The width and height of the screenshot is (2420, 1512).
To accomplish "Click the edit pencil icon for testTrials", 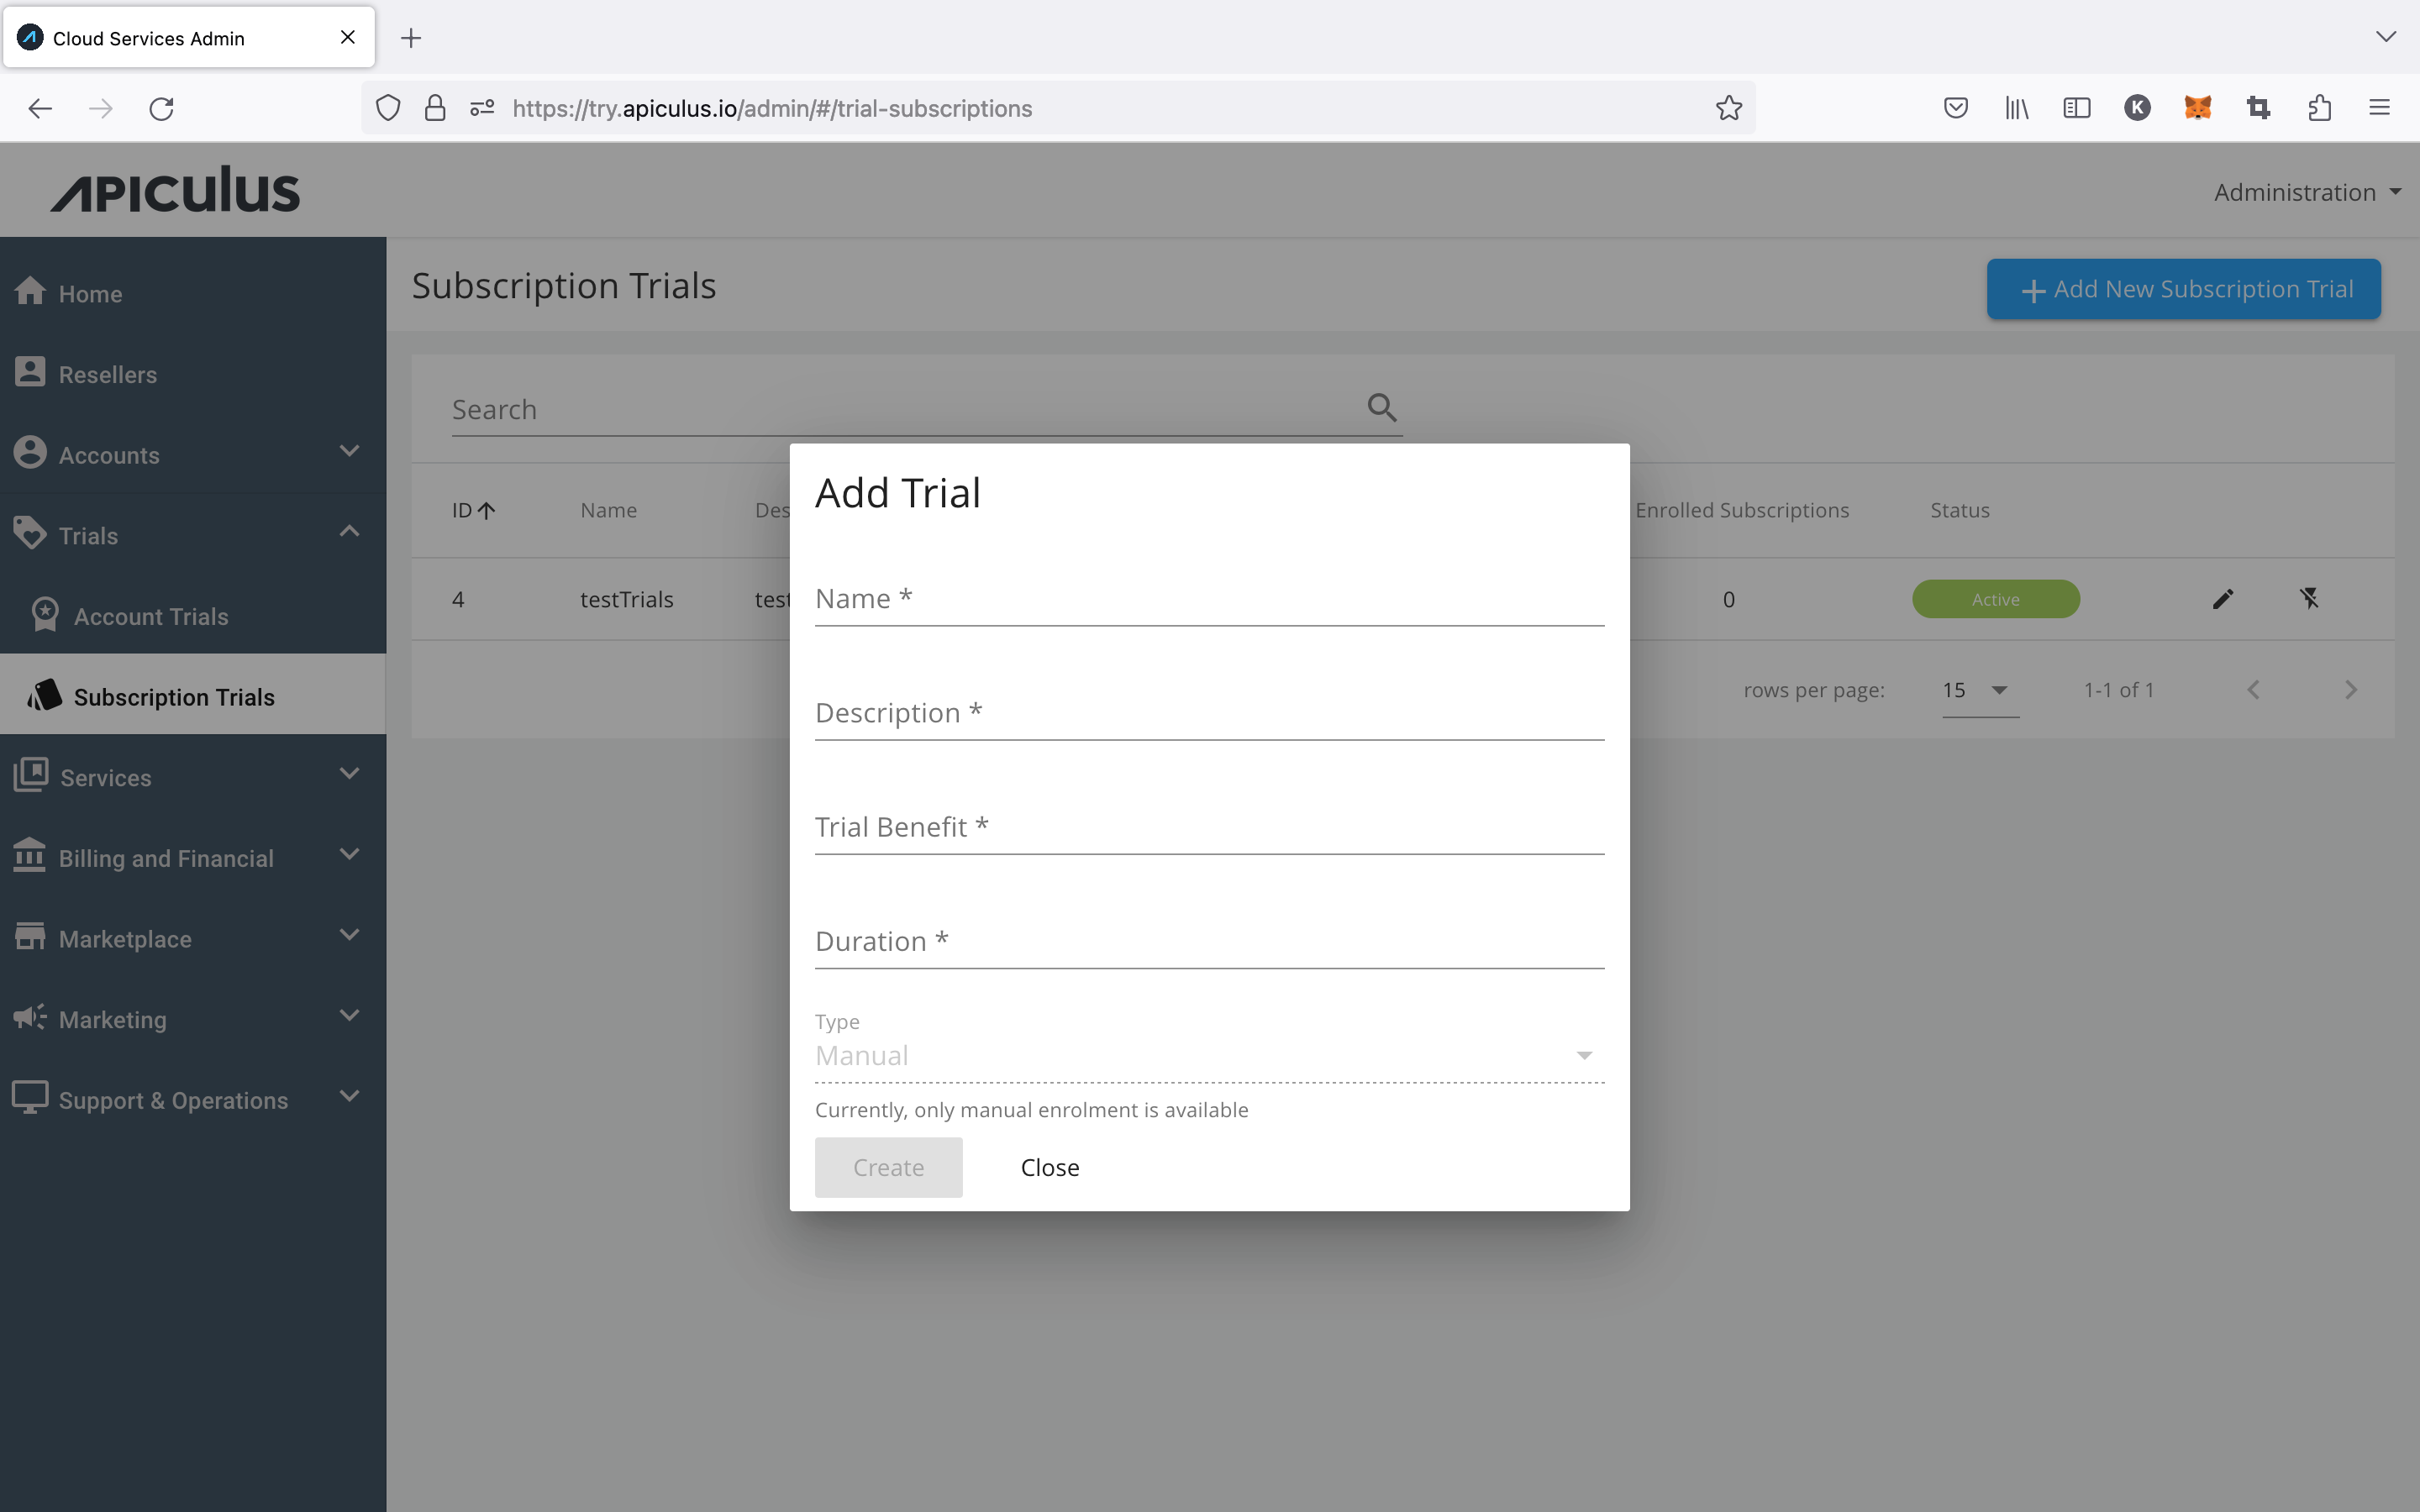I will click(2222, 599).
